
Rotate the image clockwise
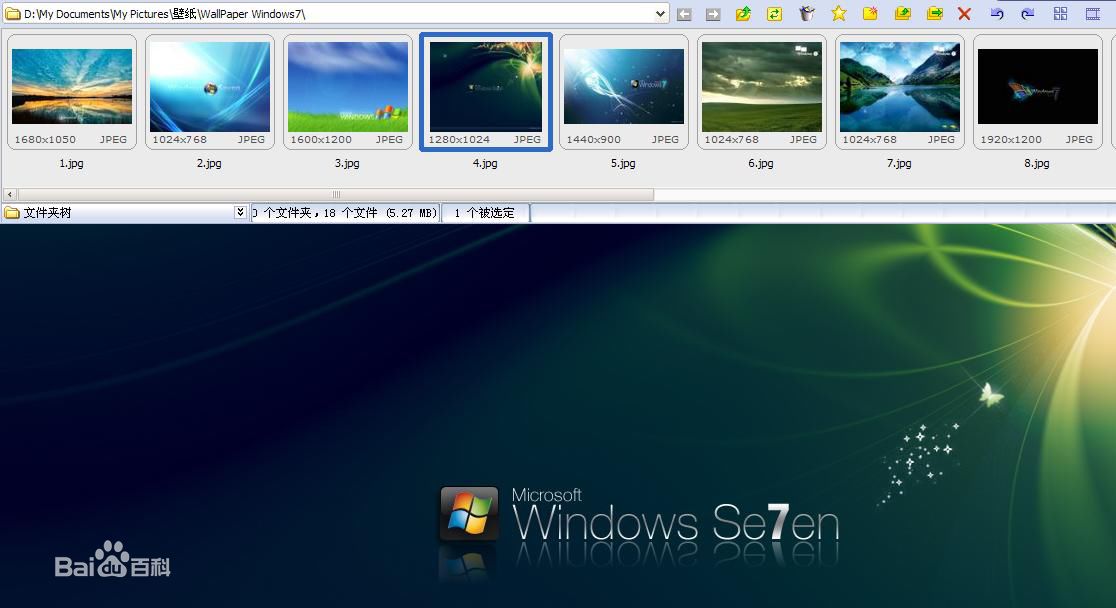point(1027,14)
